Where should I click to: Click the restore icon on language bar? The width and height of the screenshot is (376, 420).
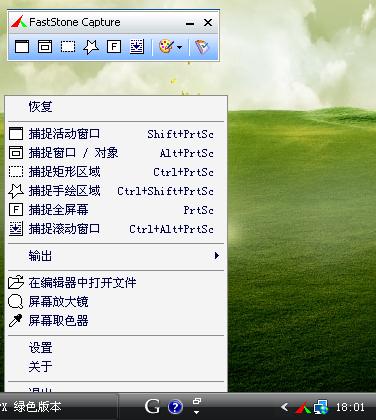pos(197,401)
